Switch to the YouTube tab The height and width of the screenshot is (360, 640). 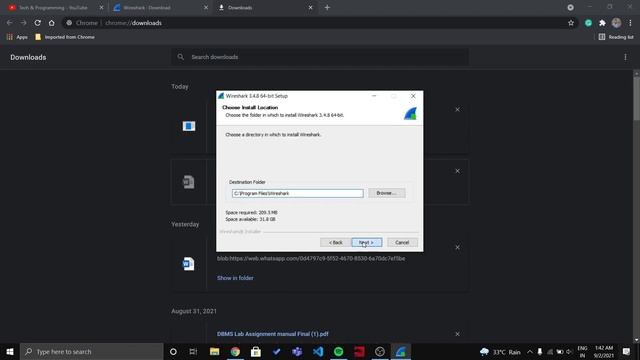53,7
